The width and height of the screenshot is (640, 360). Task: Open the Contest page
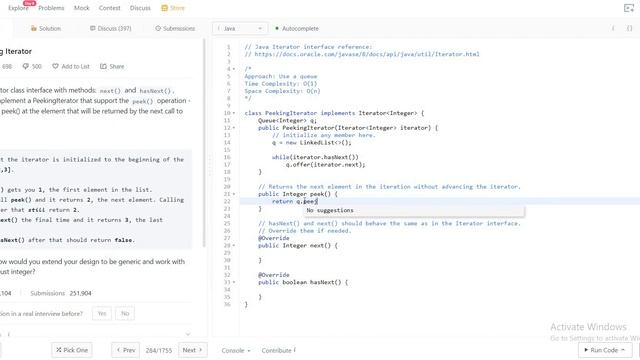tap(109, 8)
